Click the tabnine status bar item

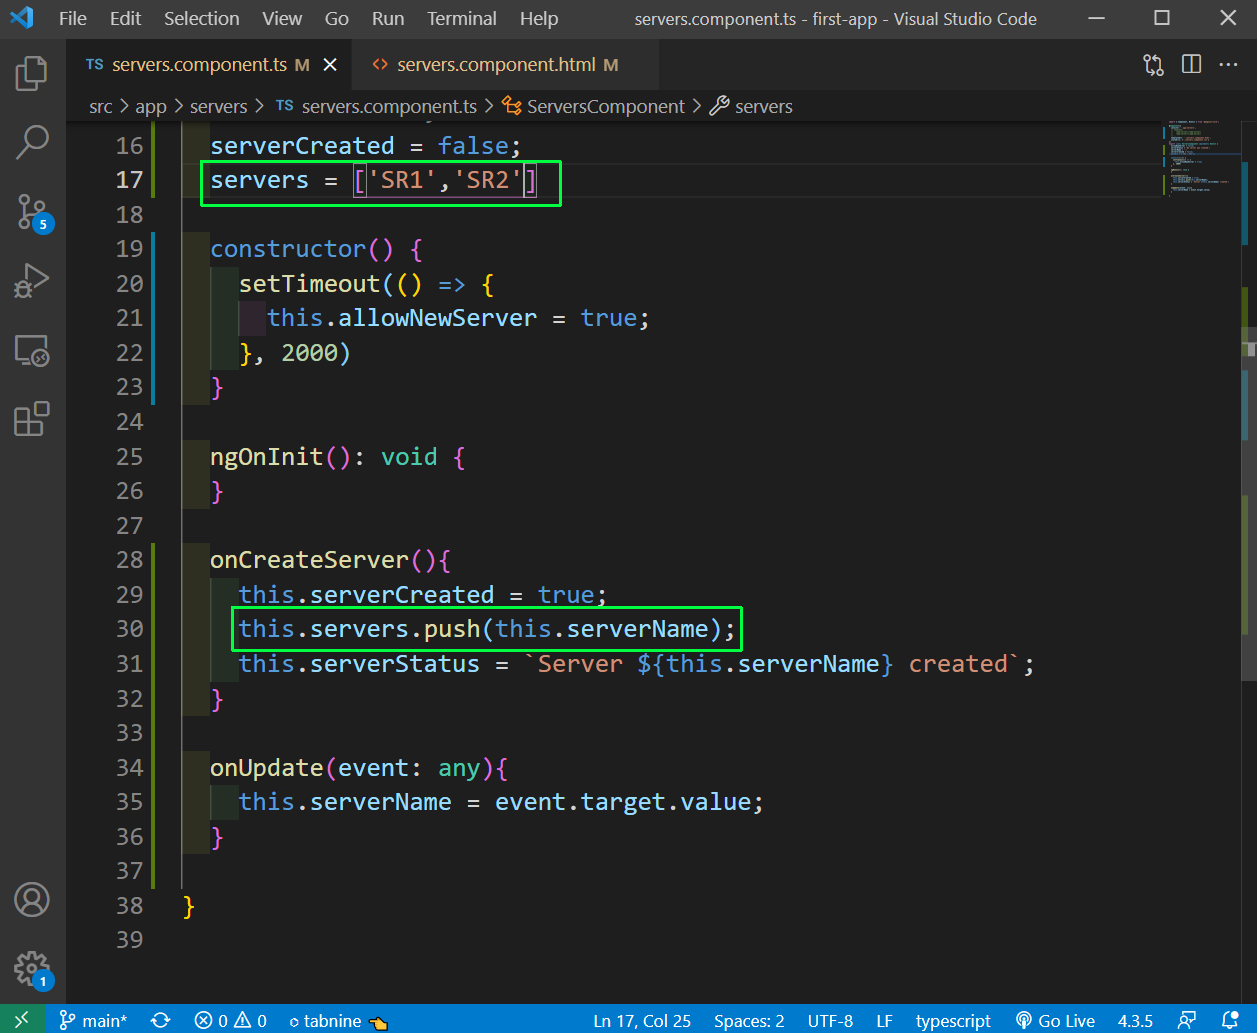pyautogui.click(x=338, y=1020)
